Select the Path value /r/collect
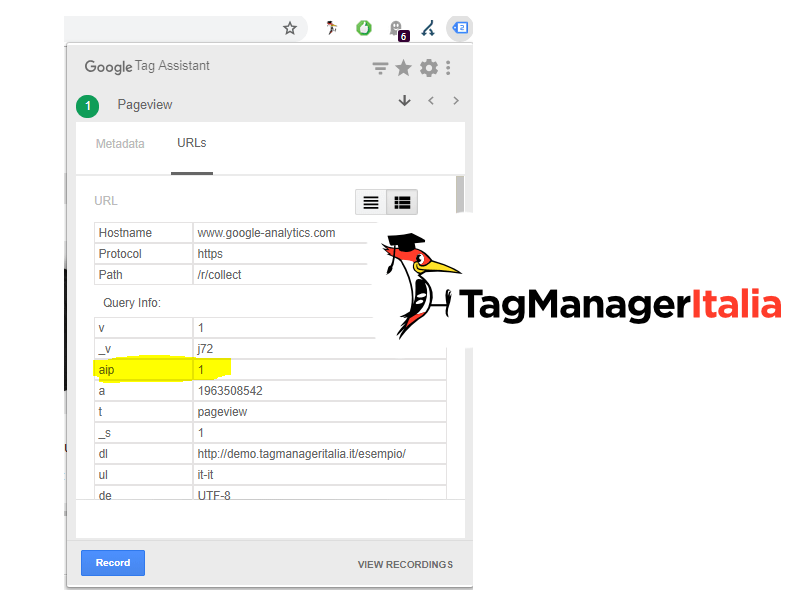Screen dimensions: 800x600 [219, 274]
